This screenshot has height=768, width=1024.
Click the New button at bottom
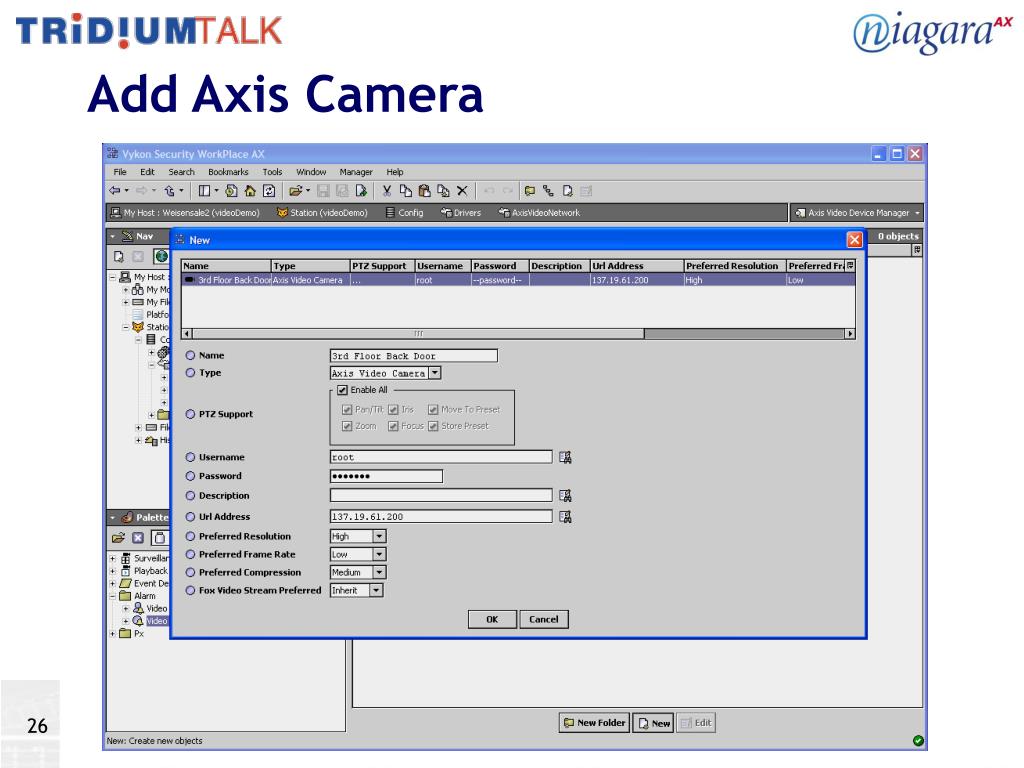click(x=654, y=723)
